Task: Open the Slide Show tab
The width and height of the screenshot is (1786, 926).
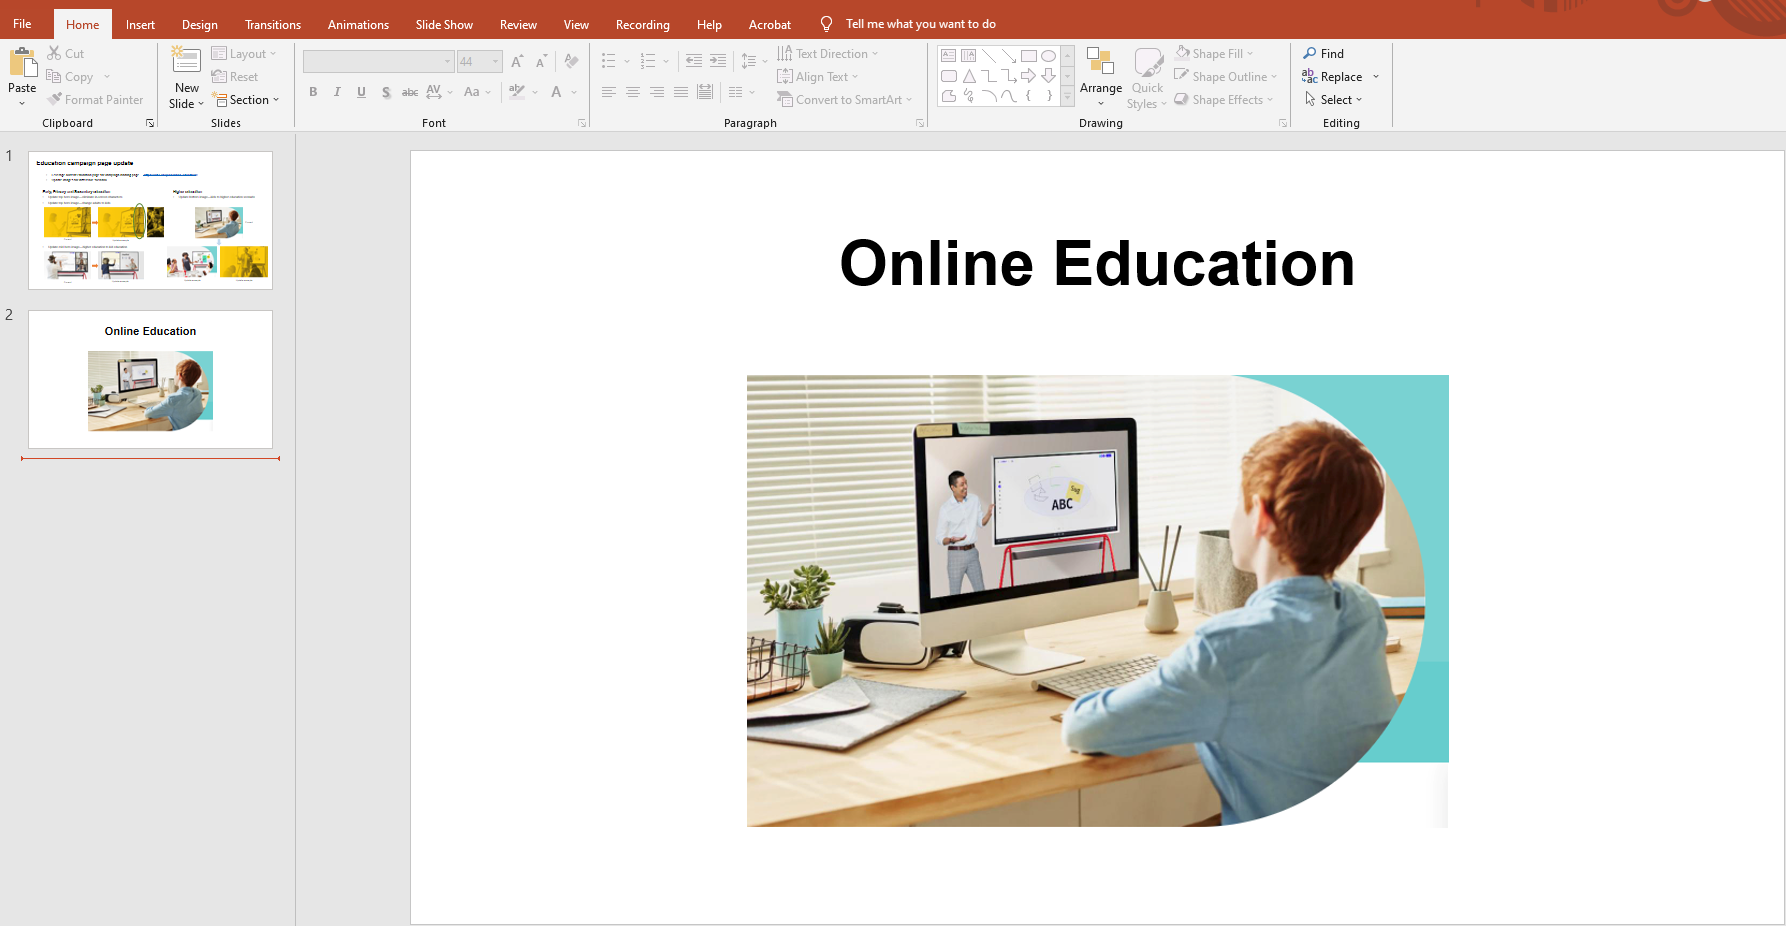Action: pos(444,24)
